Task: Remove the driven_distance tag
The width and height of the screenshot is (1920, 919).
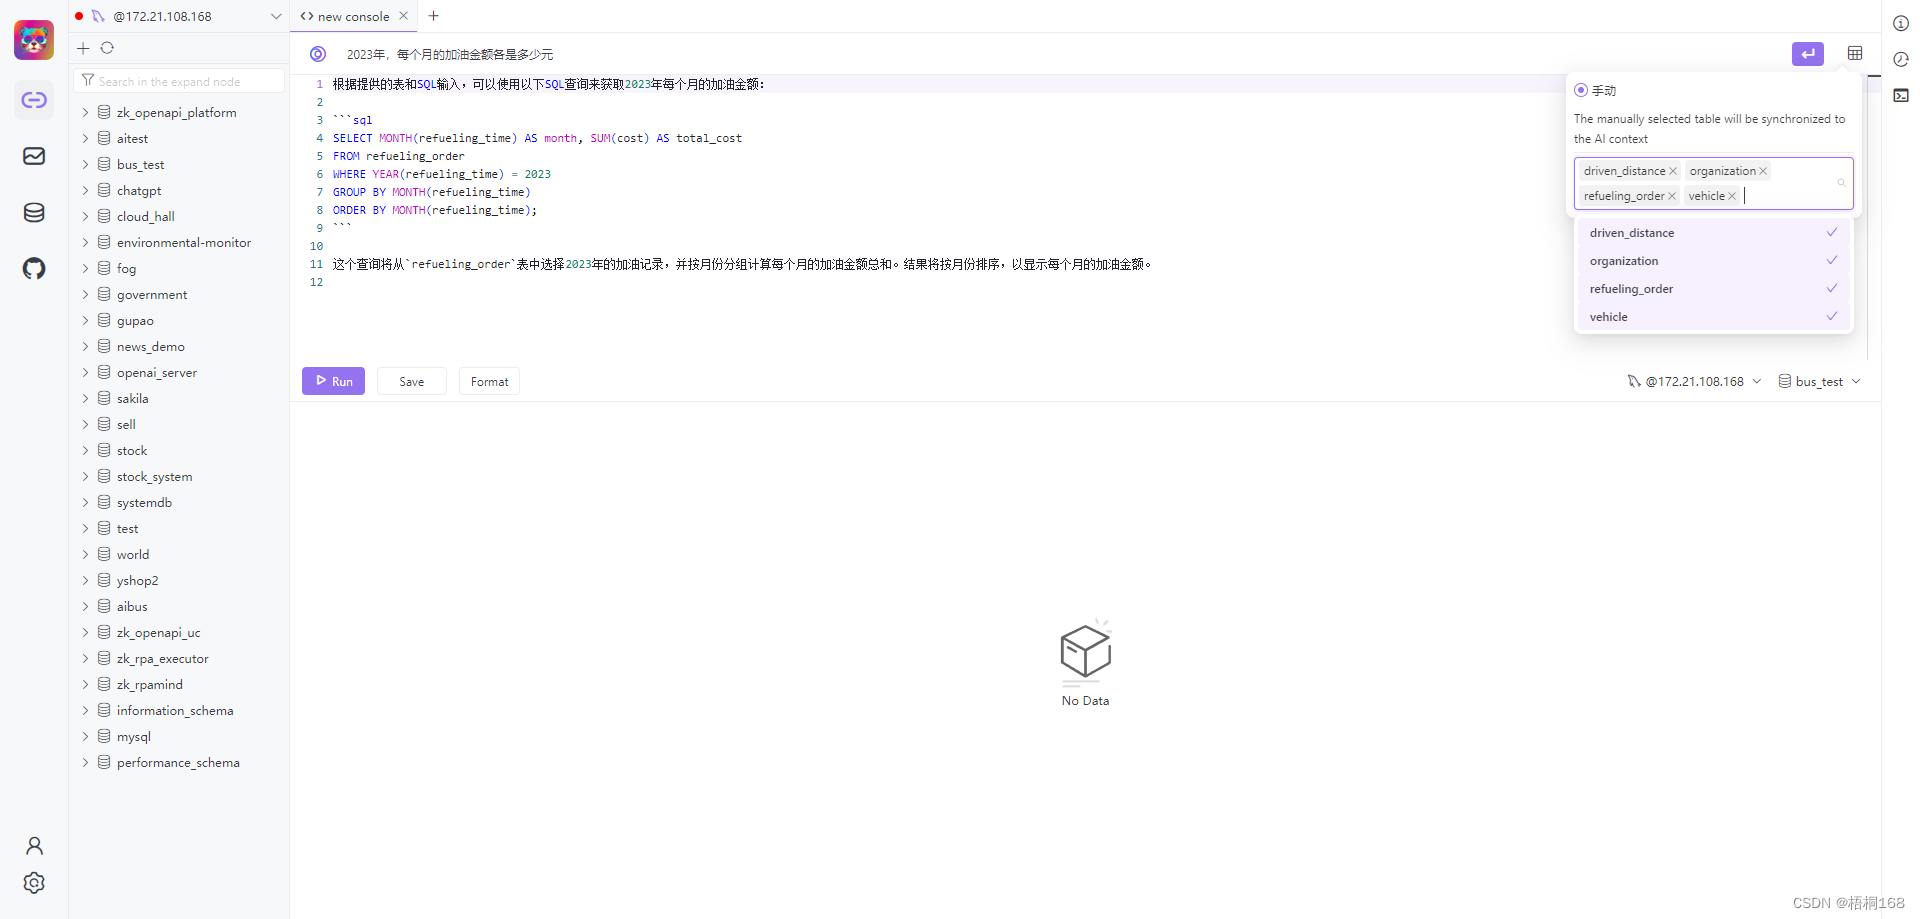Action: coord(1673,171)
